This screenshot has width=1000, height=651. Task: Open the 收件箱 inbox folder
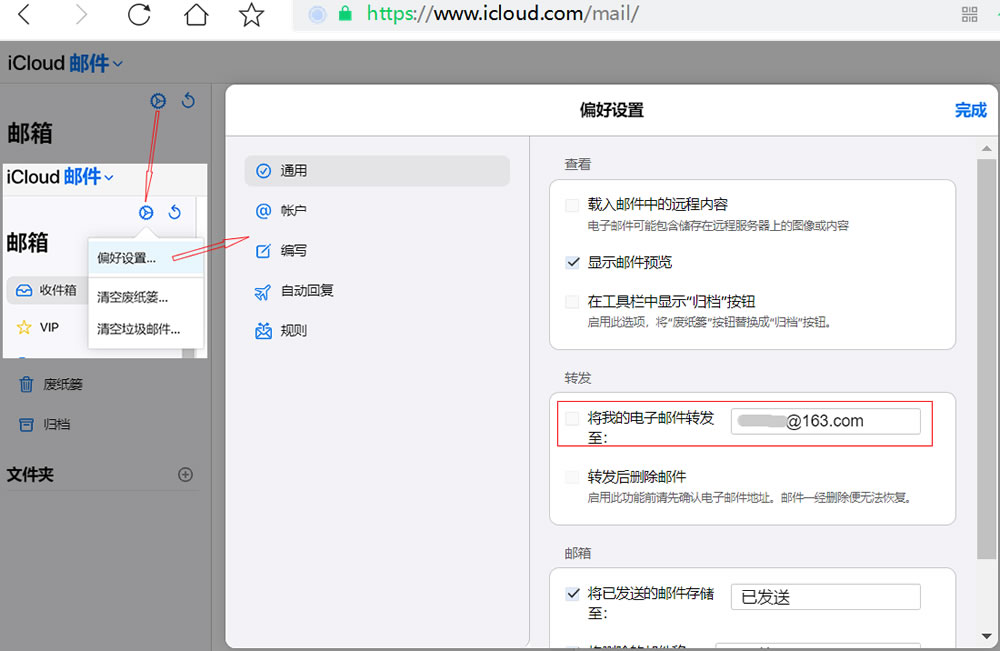click(x=48, y=290)
